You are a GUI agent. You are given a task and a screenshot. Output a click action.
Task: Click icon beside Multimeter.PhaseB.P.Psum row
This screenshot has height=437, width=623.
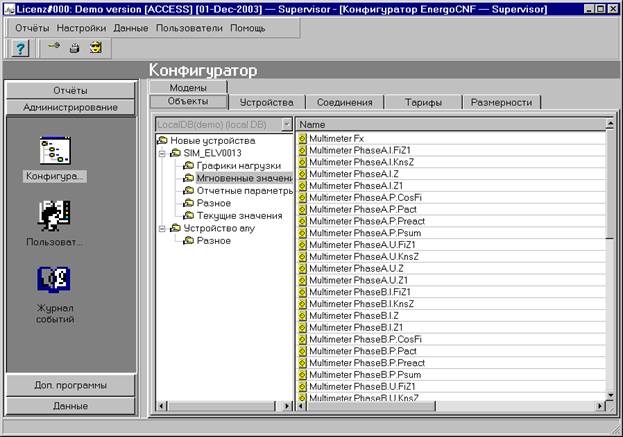[x=302, y=375]
